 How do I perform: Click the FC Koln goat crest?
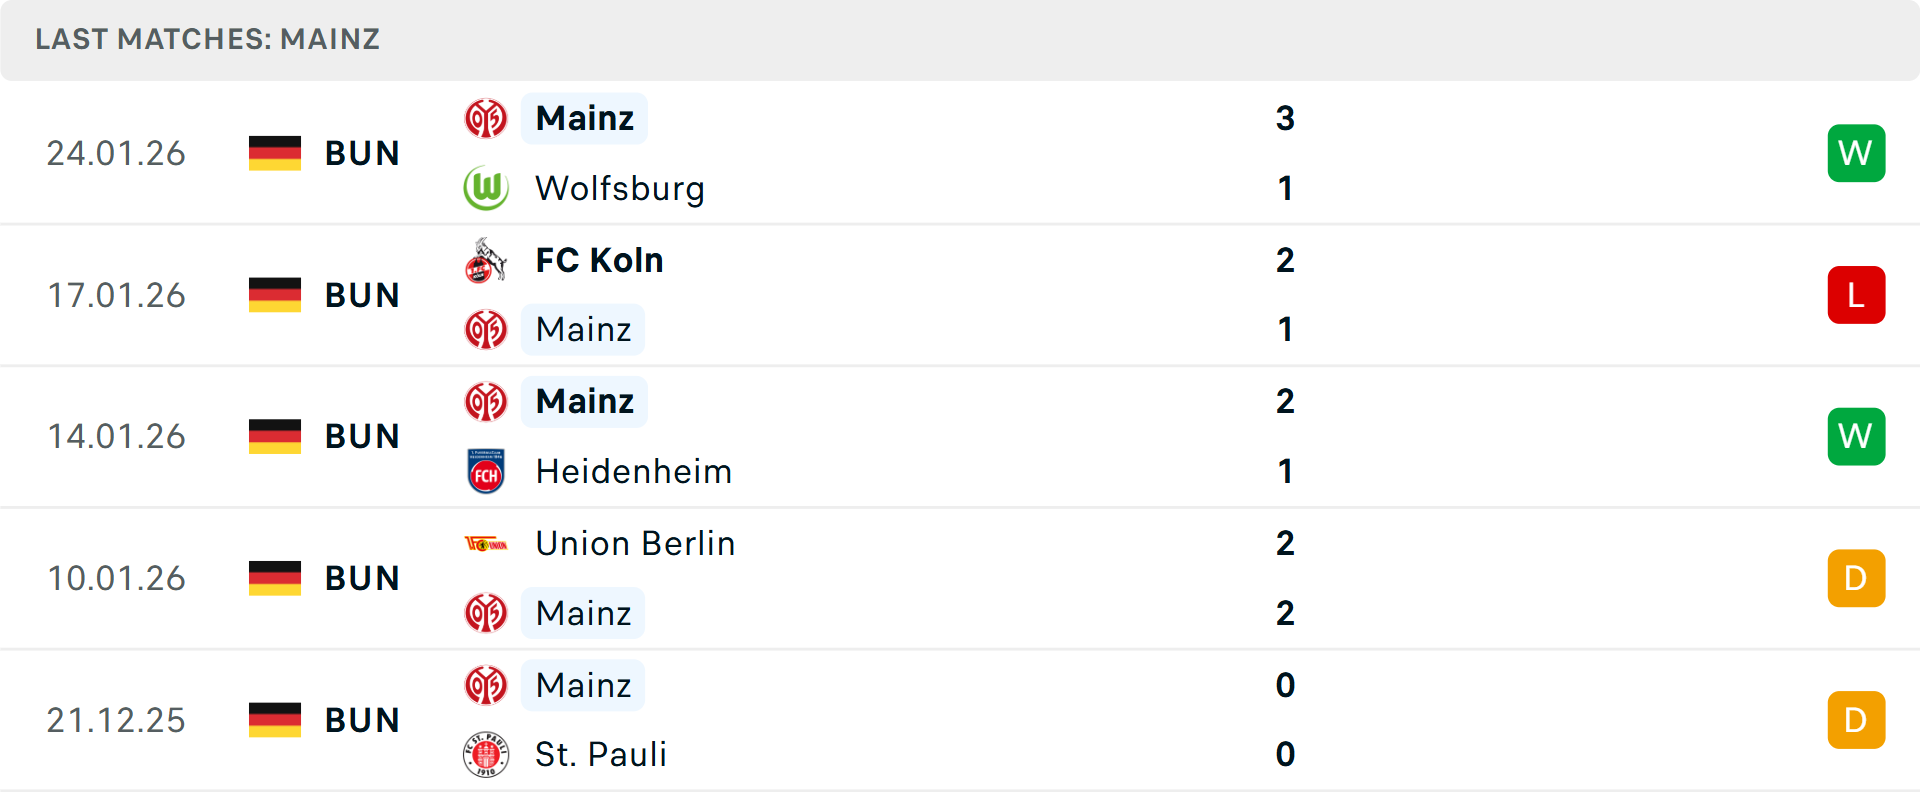[x=486, y=260]
